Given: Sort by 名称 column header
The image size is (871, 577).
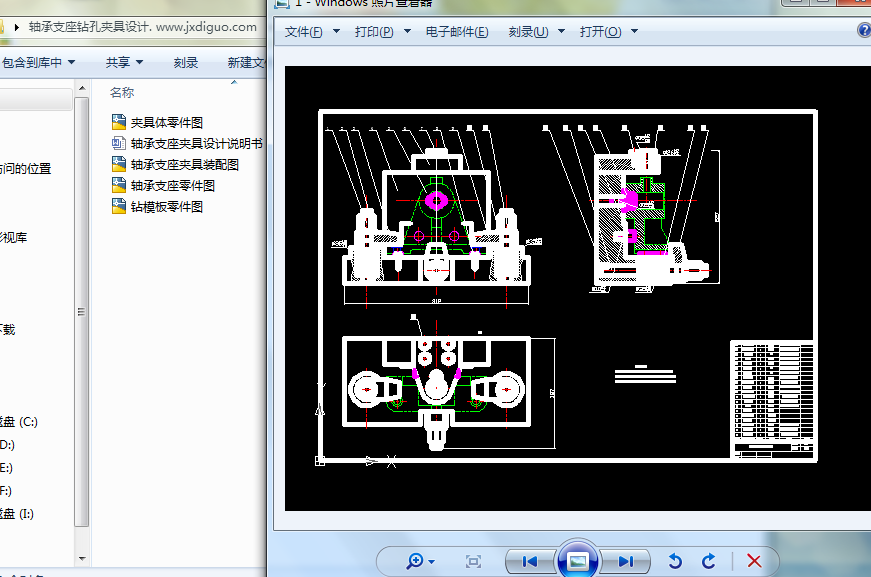Looking at the screenshot, I should tap(122, 93).
